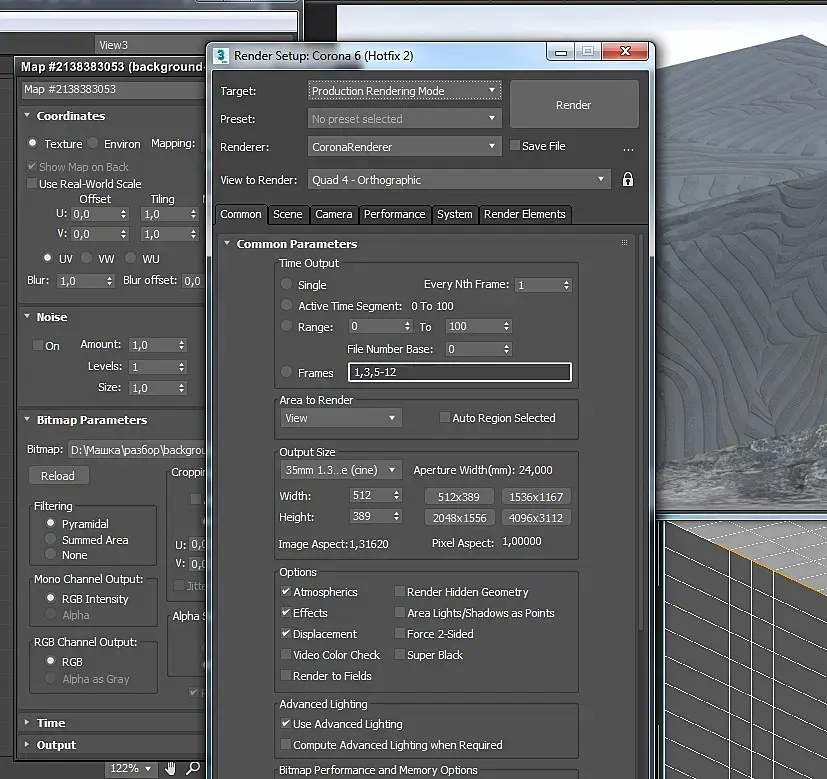The height and width of the screenshot is (779, 827).
Task: Click the large Render button
Action: pyautogui.click(x=573, y=105)
